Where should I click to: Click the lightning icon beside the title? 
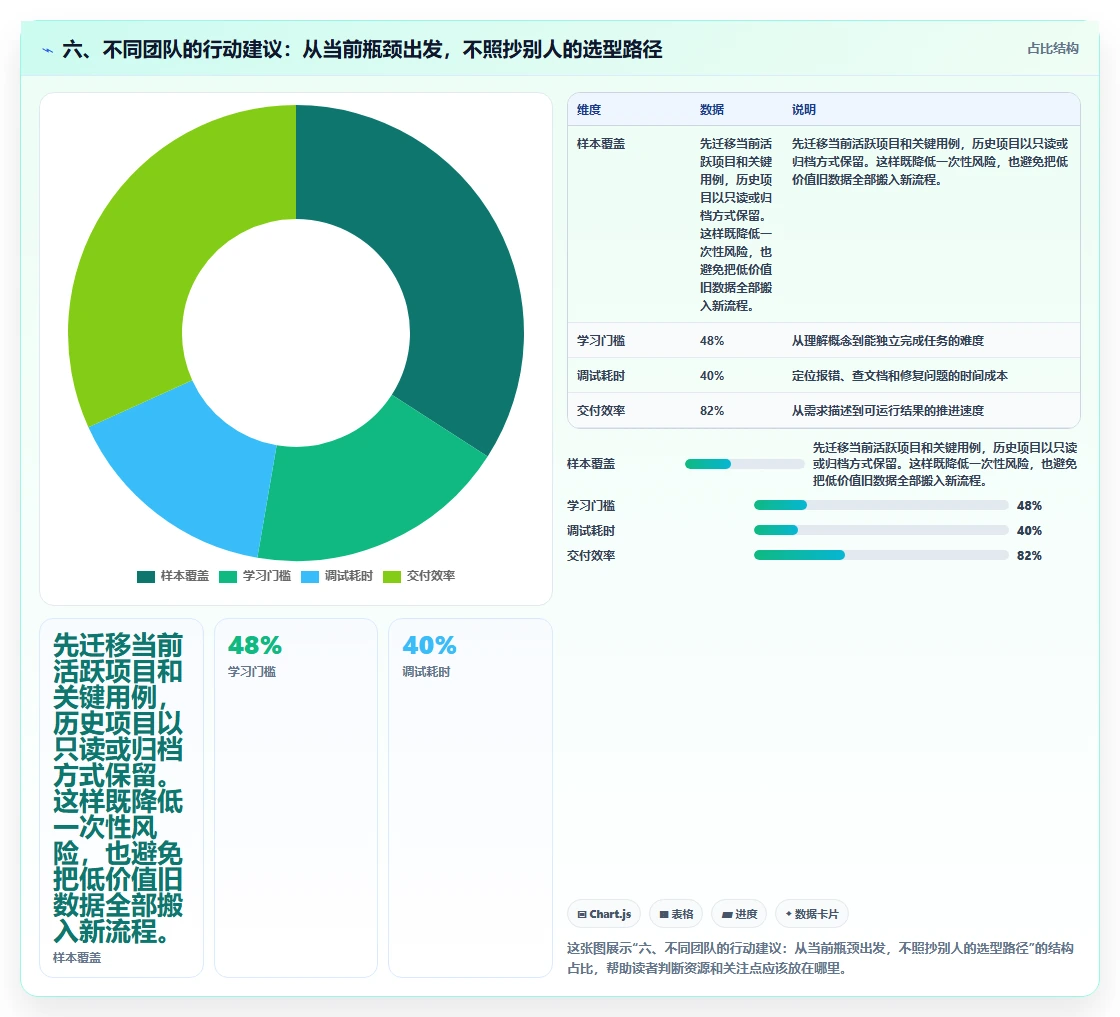[48, 50]
